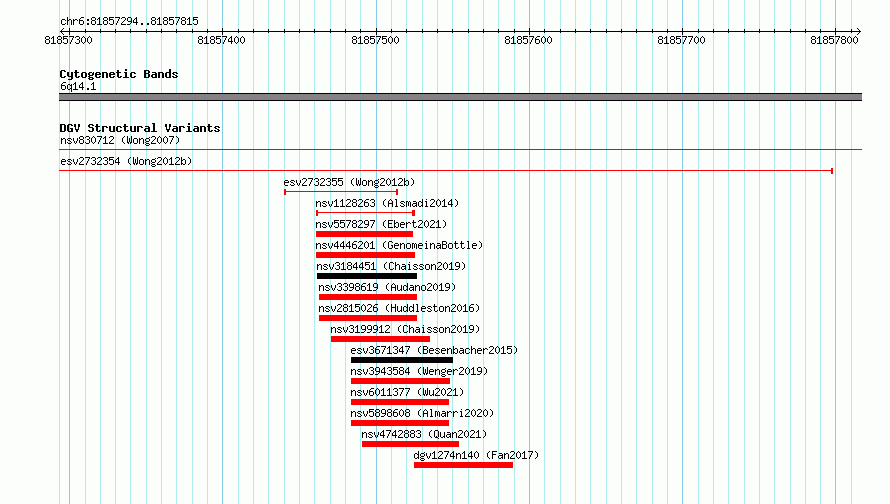The width and height of the screenshot is (890, 504).
Task: Open the esv2732354 (Wong2012b) variant label
Action: [x=126, y=161]
